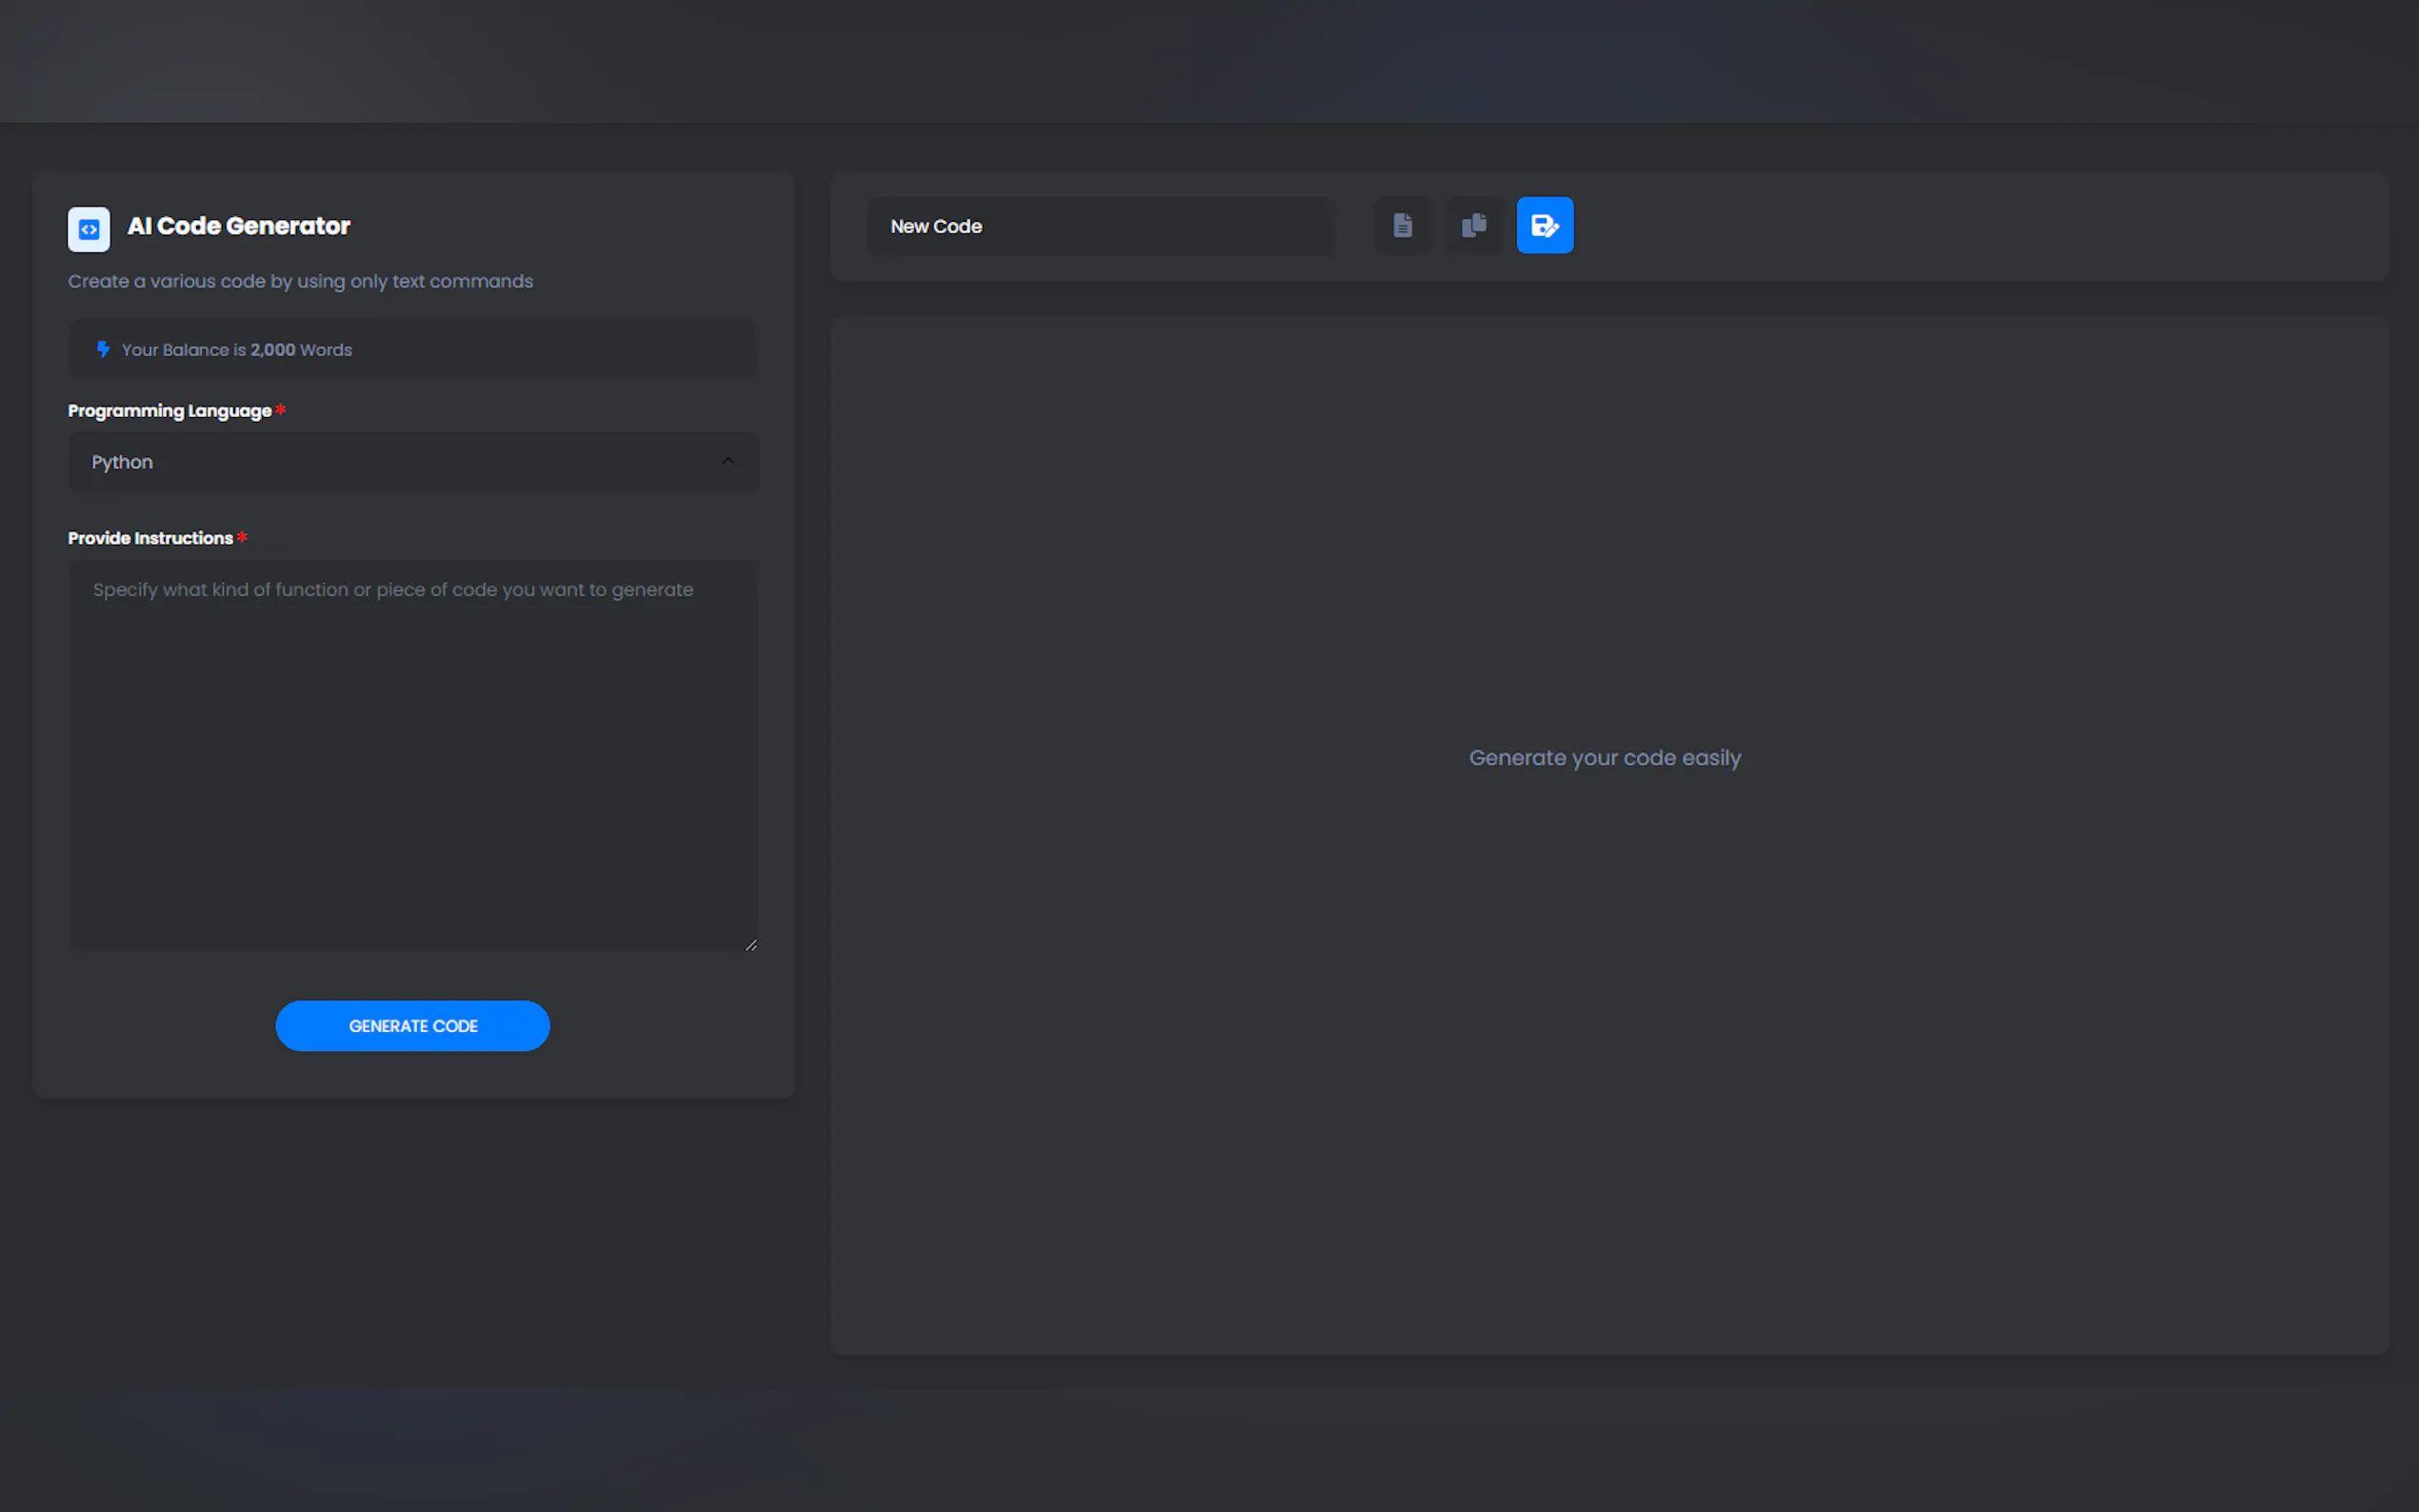Image resolution: width=2419 pixels, height=1512 pixels.
Task: Expand the Programming Language chevron arrow
Action: [728, 461]
